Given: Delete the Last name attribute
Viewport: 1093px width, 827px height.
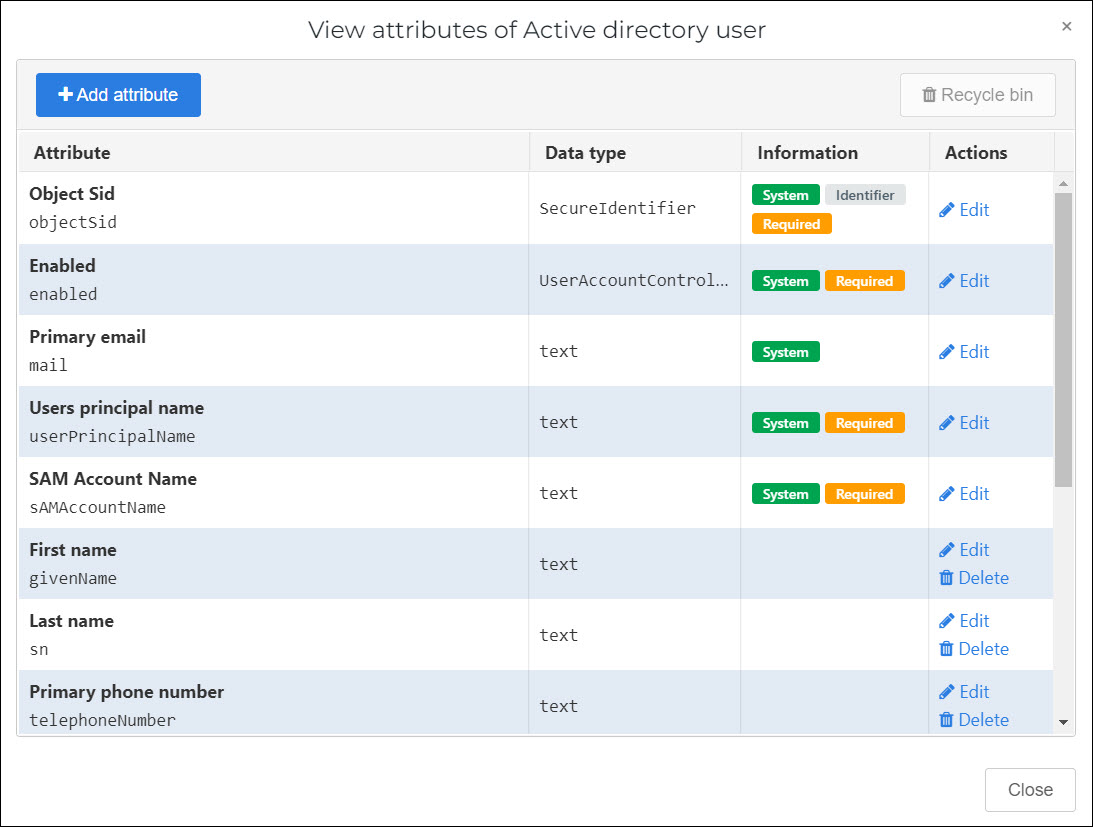Looking at the screenshot, I should point(974,648).
